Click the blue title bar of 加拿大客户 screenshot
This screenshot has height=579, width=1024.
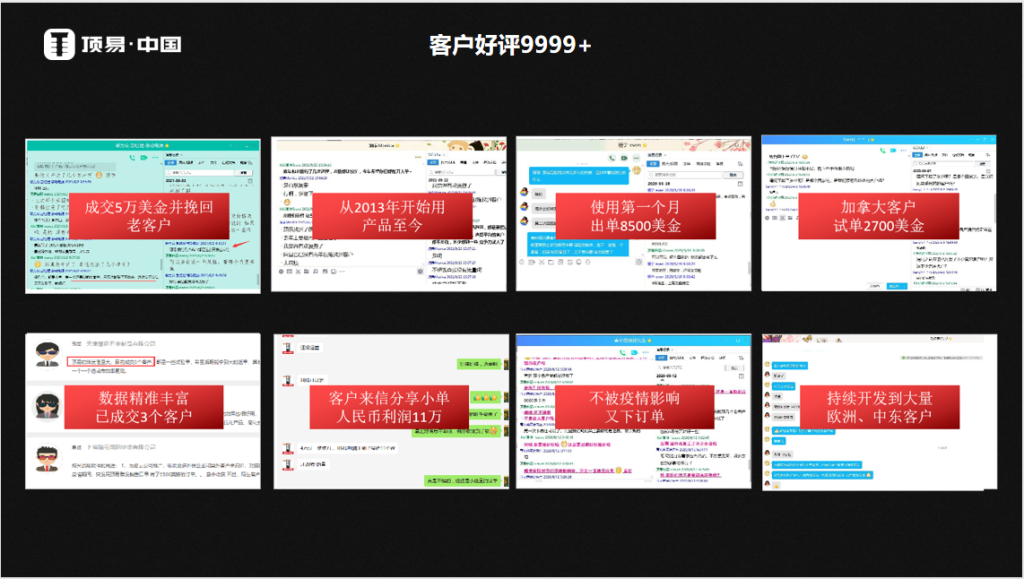877,141
